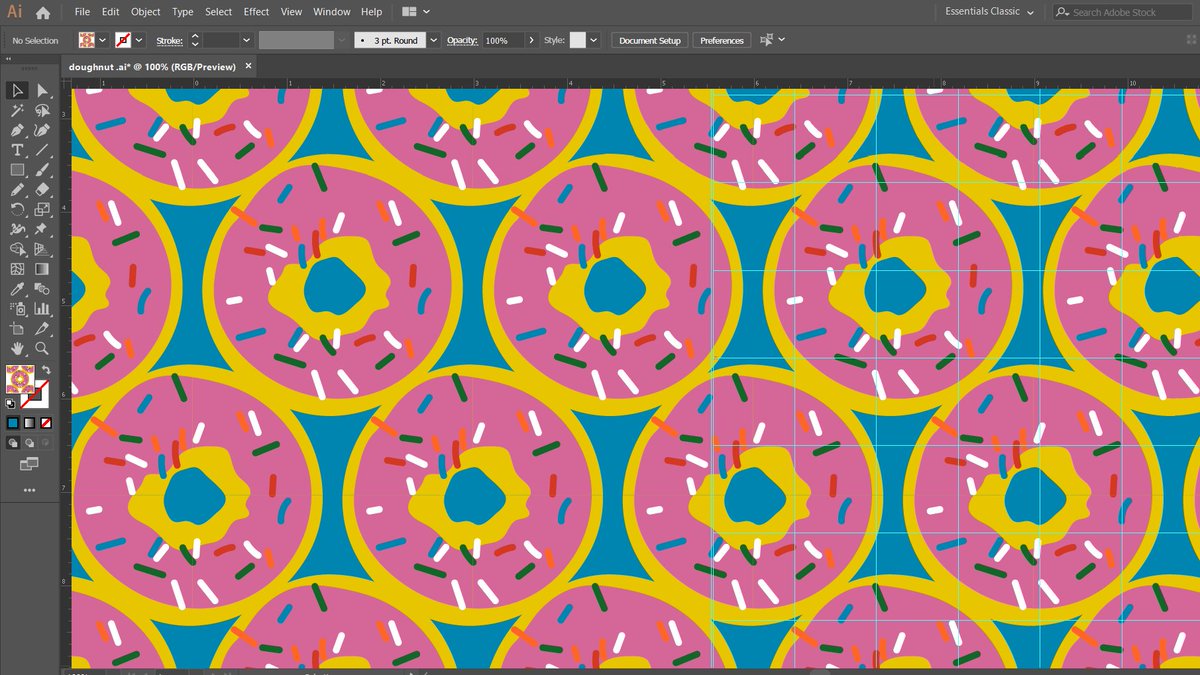Select the Rotate tool

pos(17,209)
